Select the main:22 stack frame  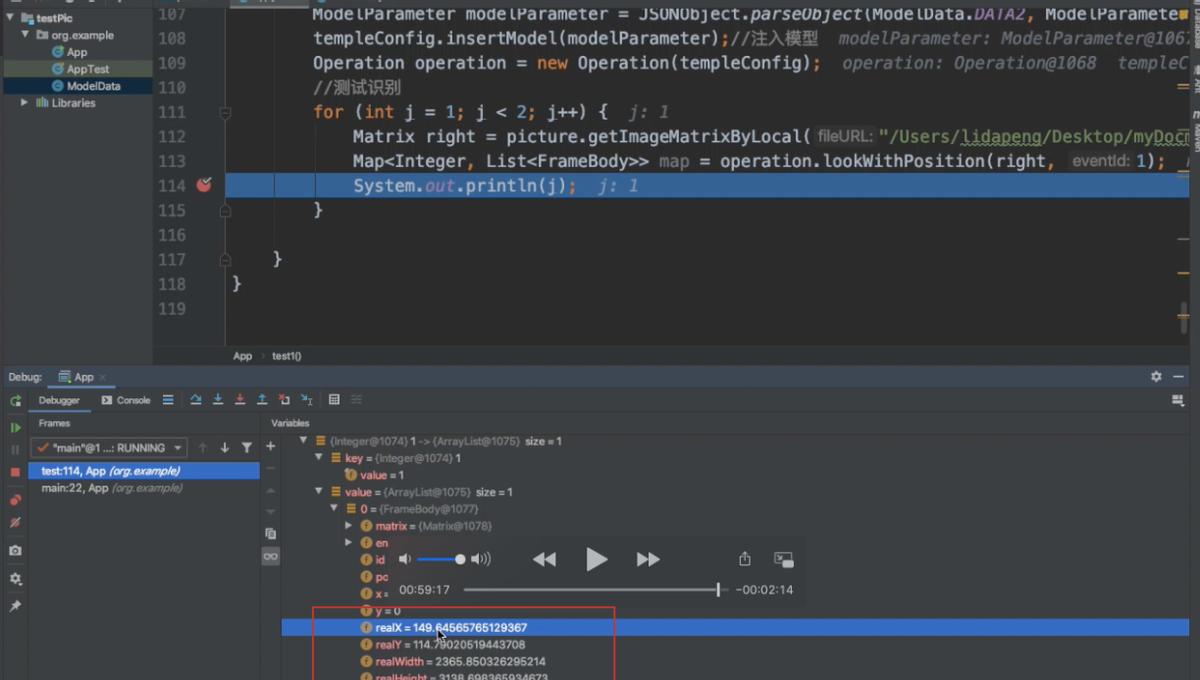111,489
